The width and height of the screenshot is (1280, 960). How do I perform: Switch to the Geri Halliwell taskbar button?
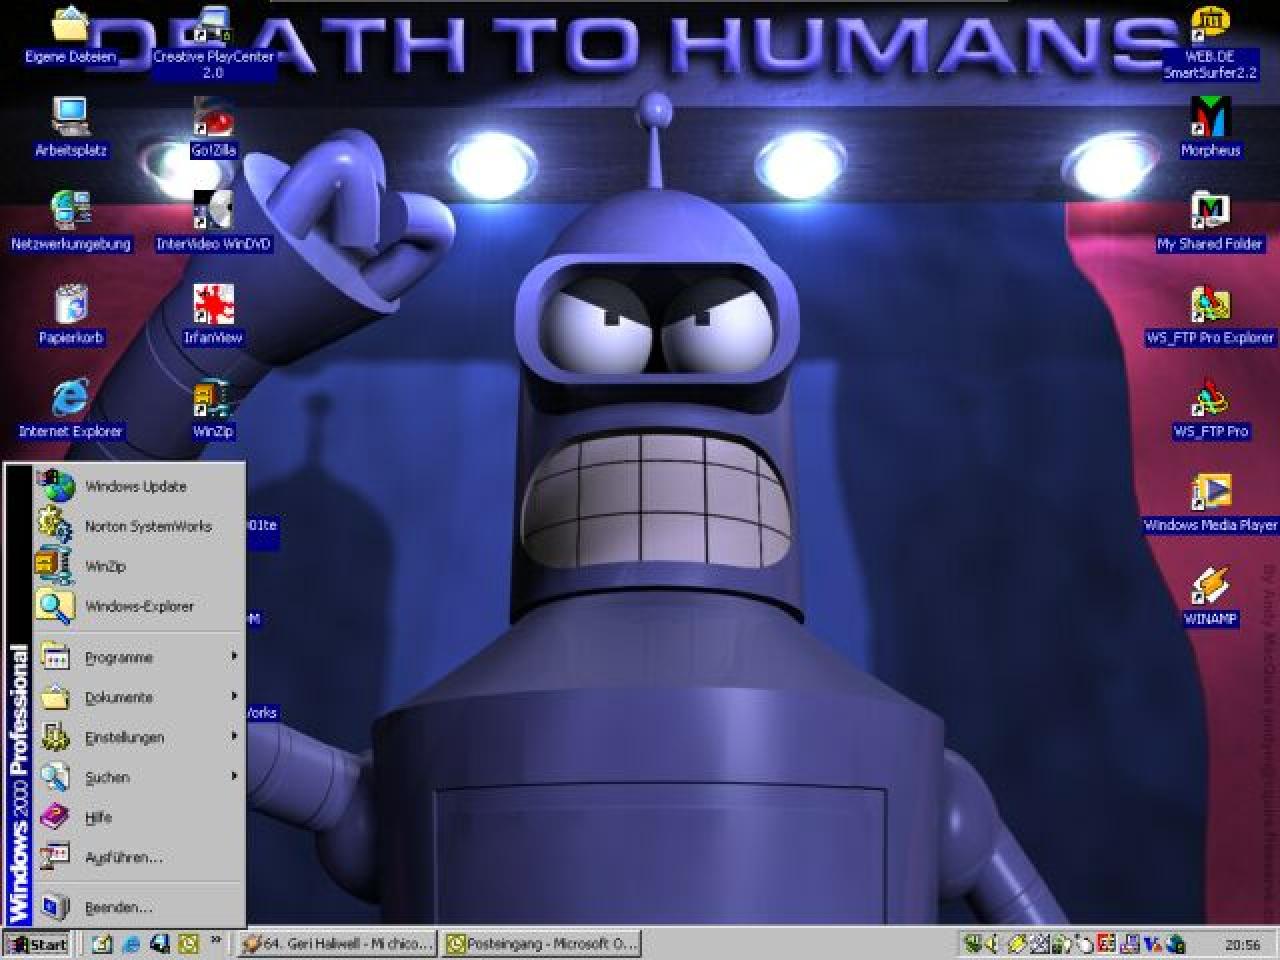[337, 943]
